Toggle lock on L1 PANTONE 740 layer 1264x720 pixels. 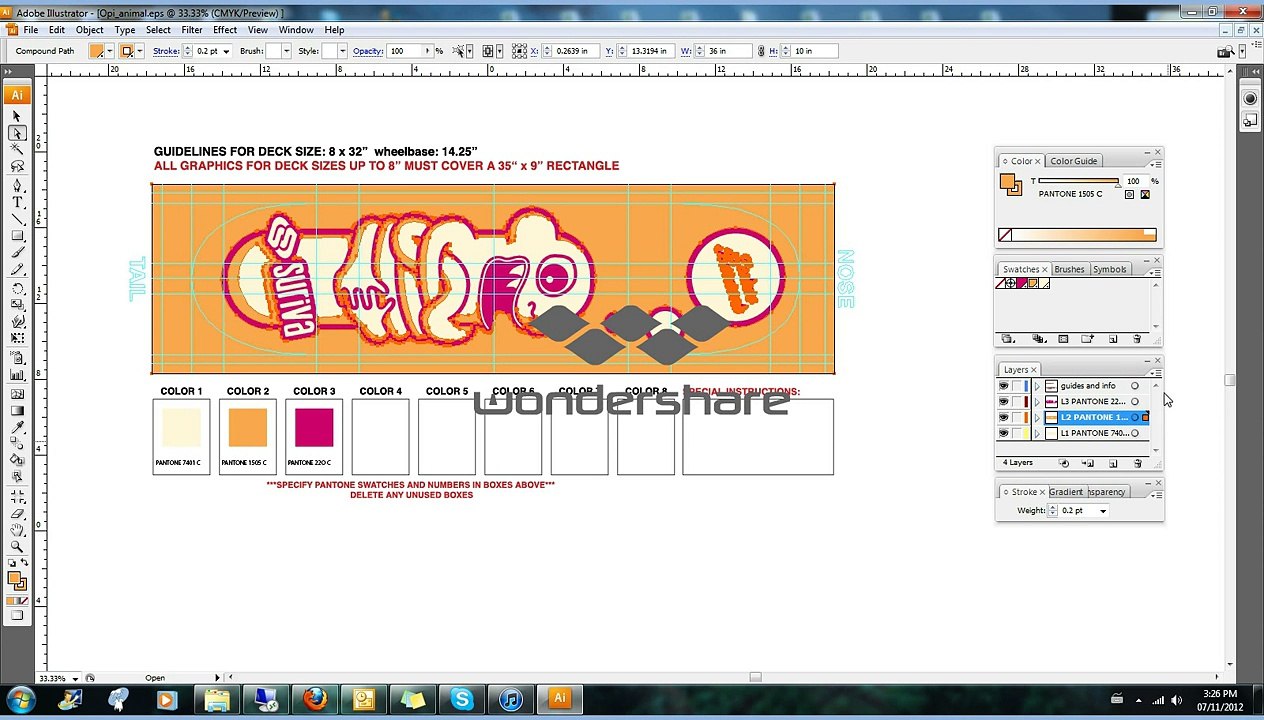tap(1017, 433)
